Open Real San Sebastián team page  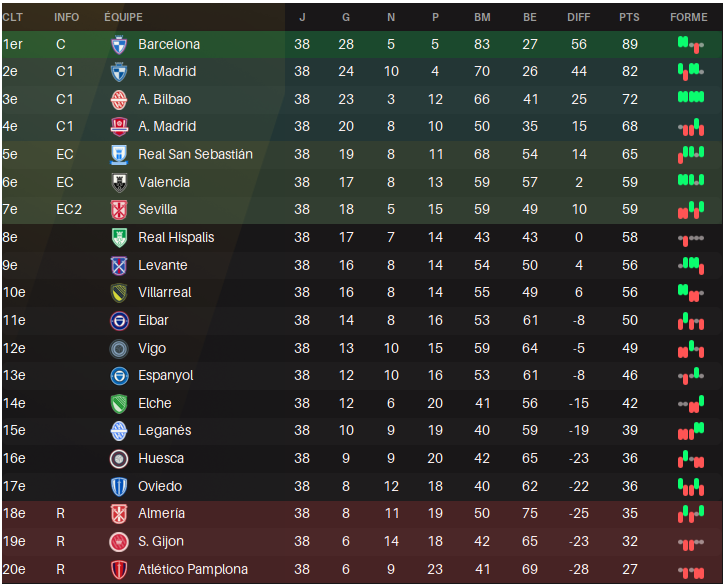[x=195, y=154]
